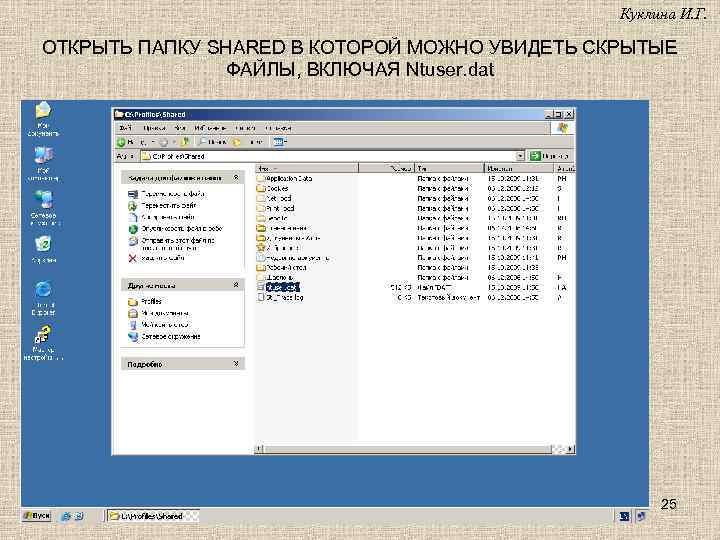This screenshot has width=720, height=540.
Task: Open the Internet Explorer desktop icon
Action: [x=43, y=298]
